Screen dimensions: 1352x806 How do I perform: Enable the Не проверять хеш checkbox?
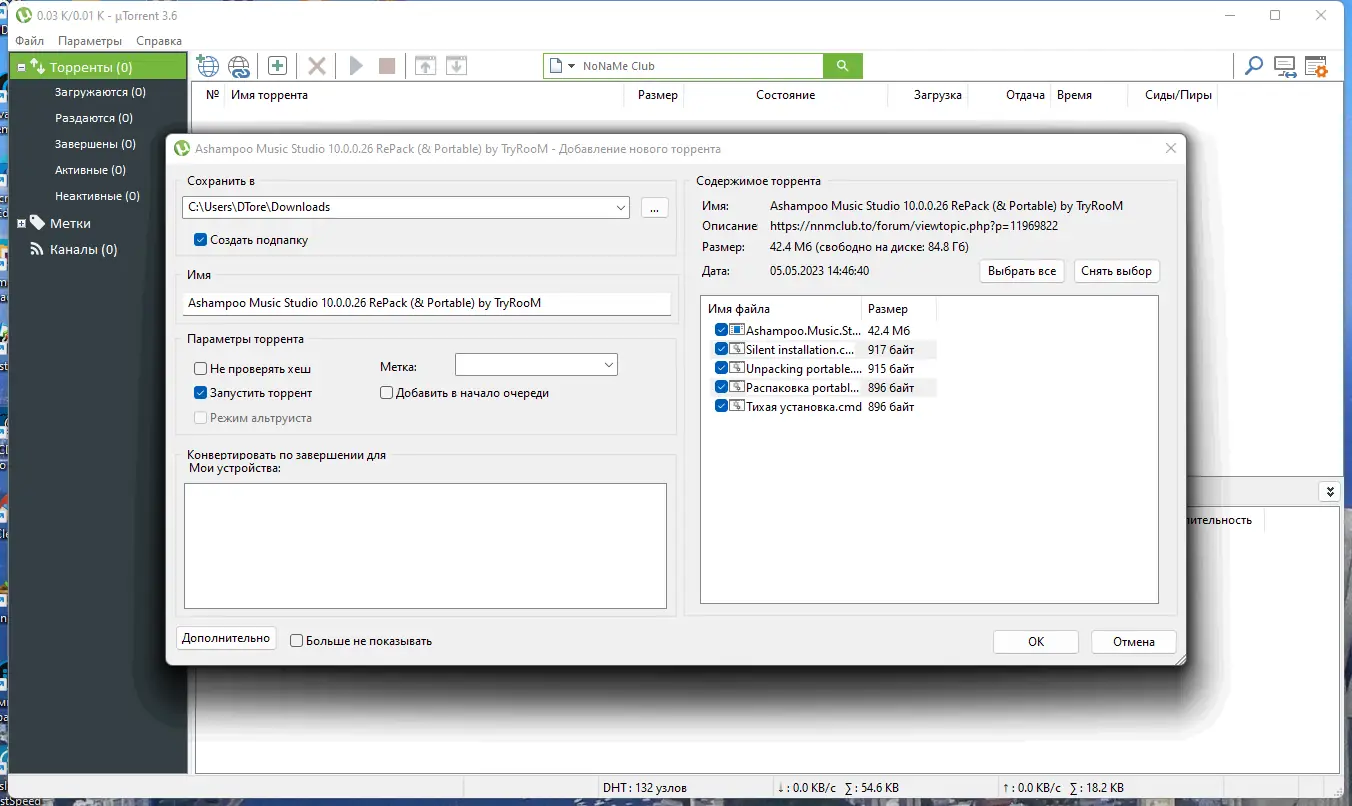coord(201,368)
